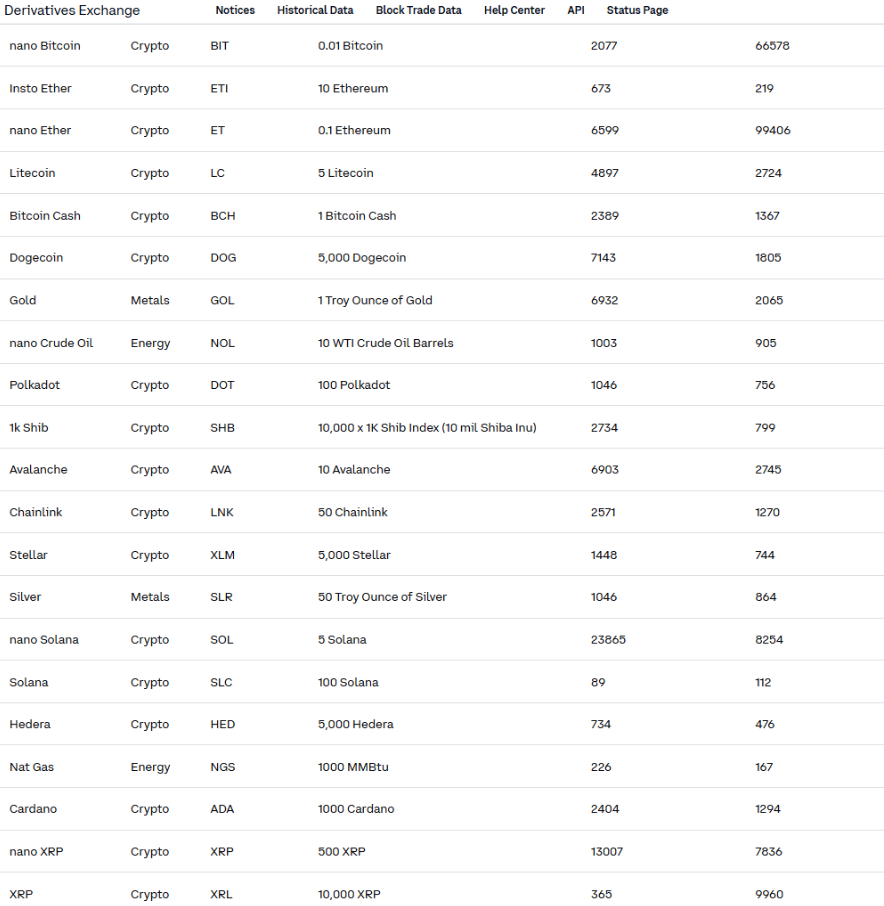Click the Derivatives Exchange heading

72,10
